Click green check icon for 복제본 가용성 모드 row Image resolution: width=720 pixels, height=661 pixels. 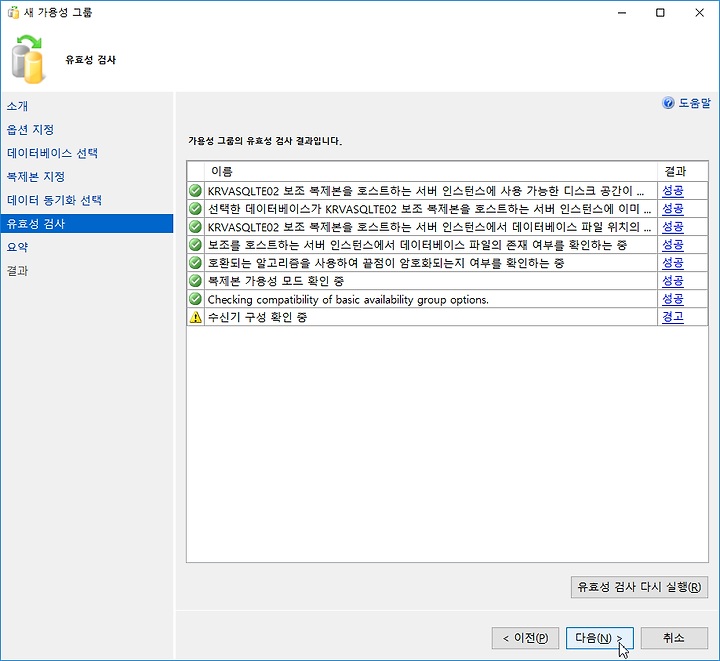pyautogui.click(x=196, y=280)
